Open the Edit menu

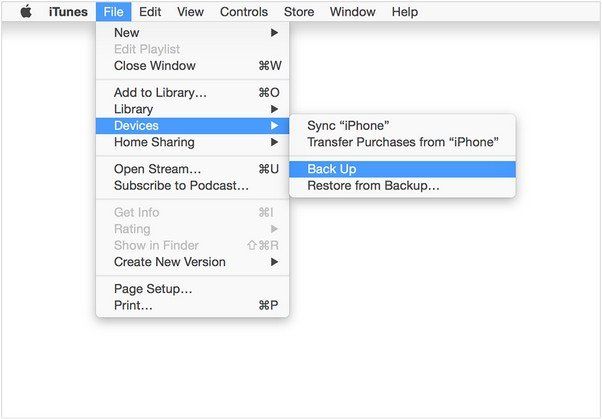pyautogui.click(x=150, y=12)
